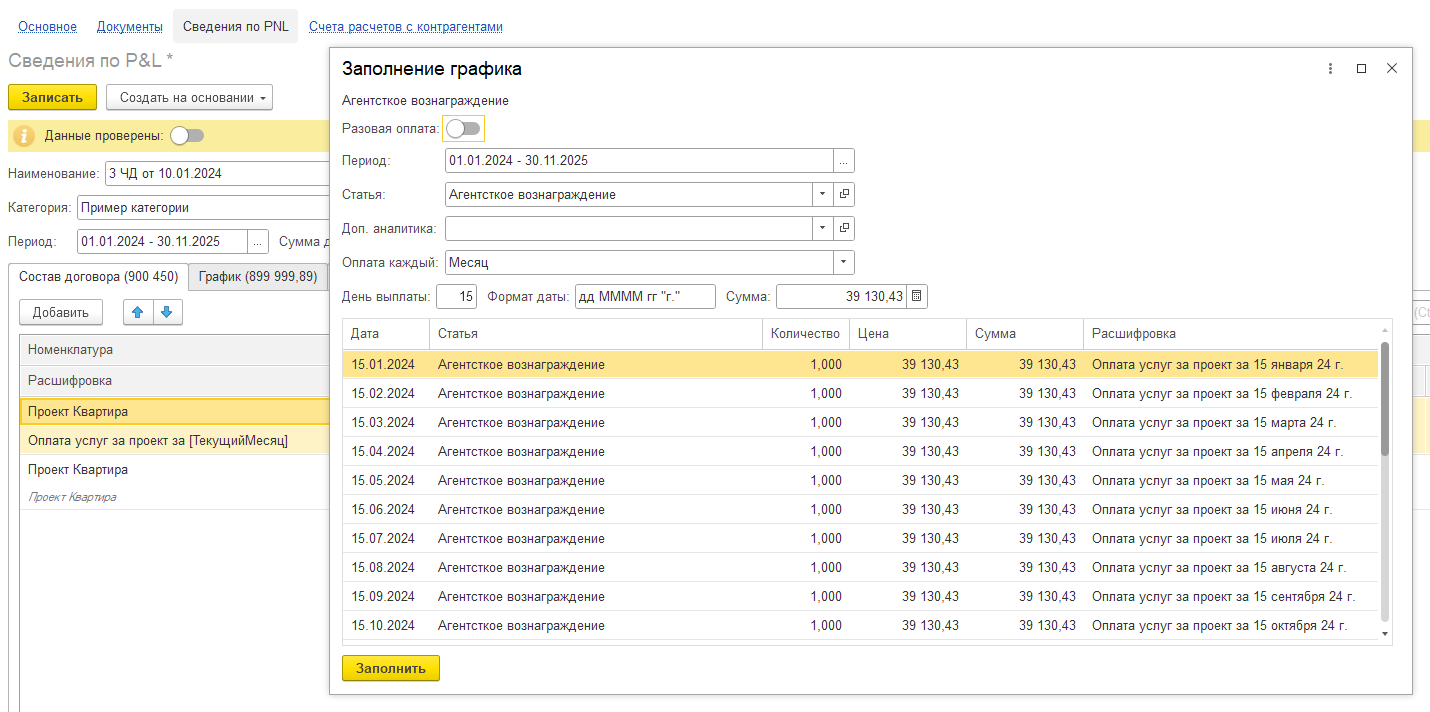Close the Заполнение графика dialog

1391,69
